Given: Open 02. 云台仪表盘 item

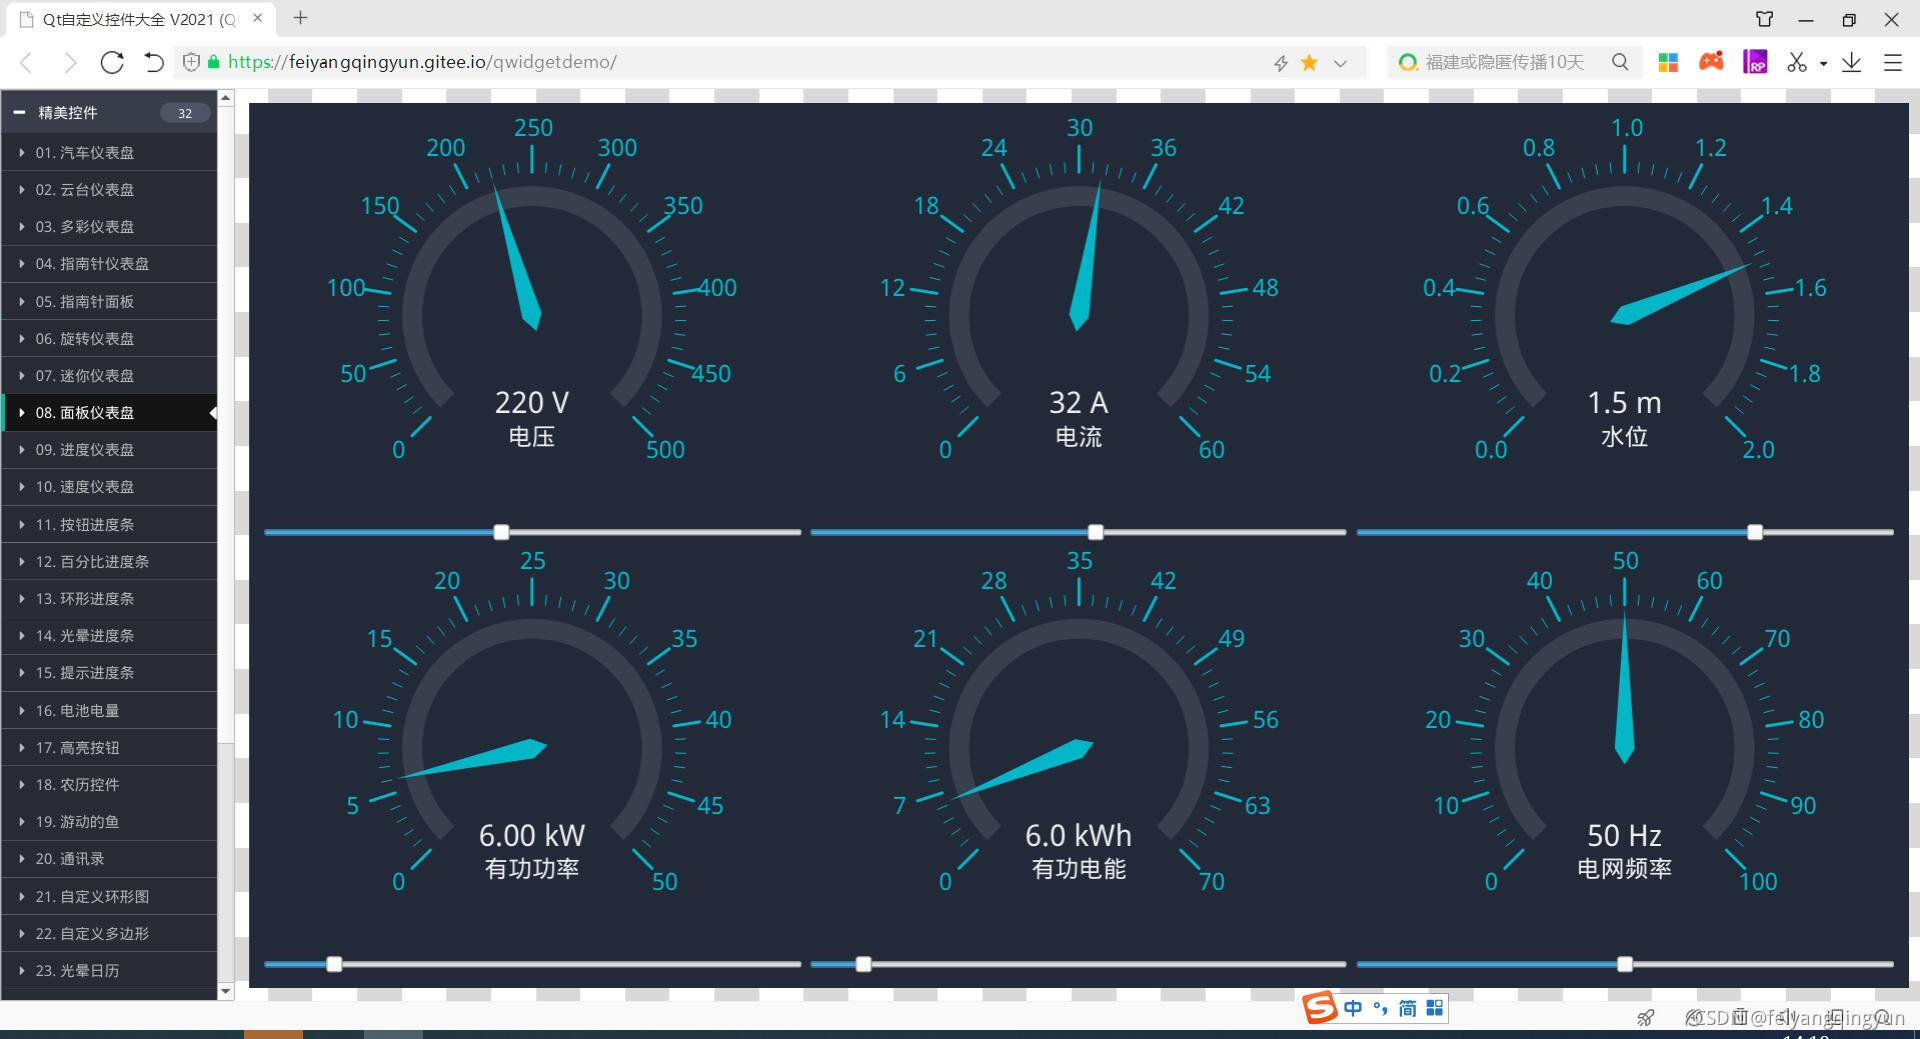Looking at the screenshot, I should point(108,189).
